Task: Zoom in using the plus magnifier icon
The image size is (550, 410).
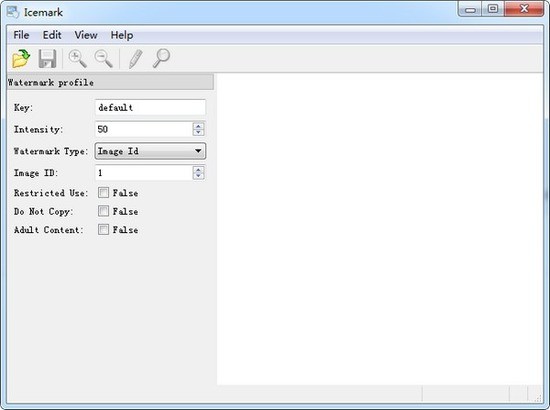Action: coord(77,58)
